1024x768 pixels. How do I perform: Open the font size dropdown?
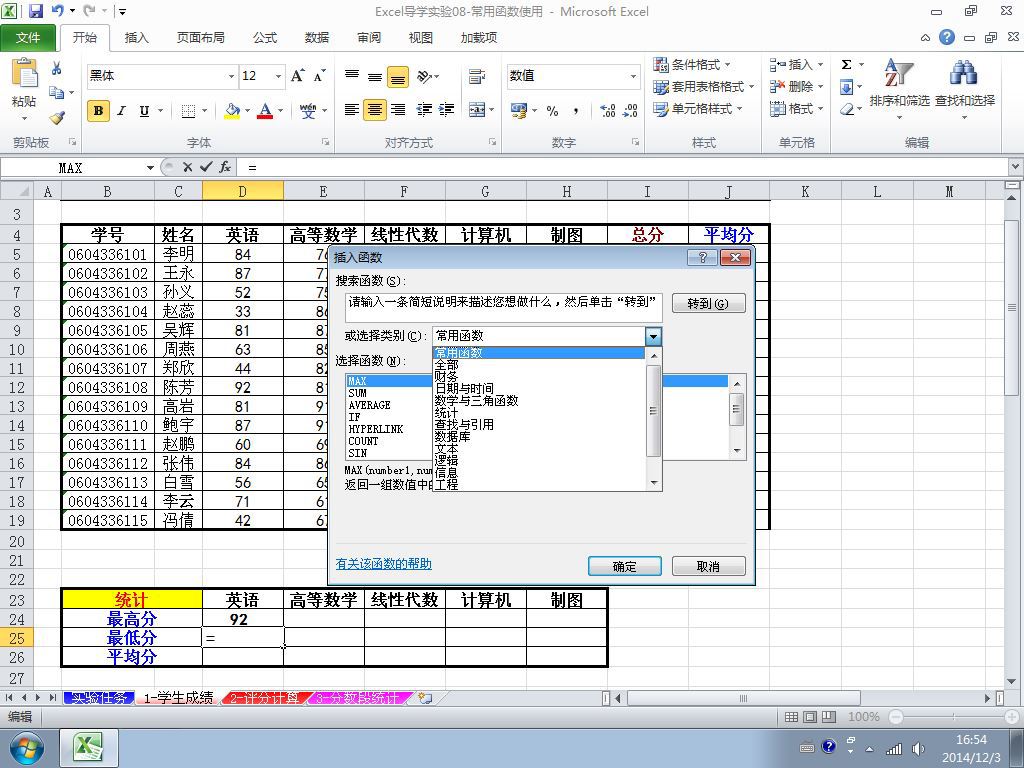pos(278,76)
